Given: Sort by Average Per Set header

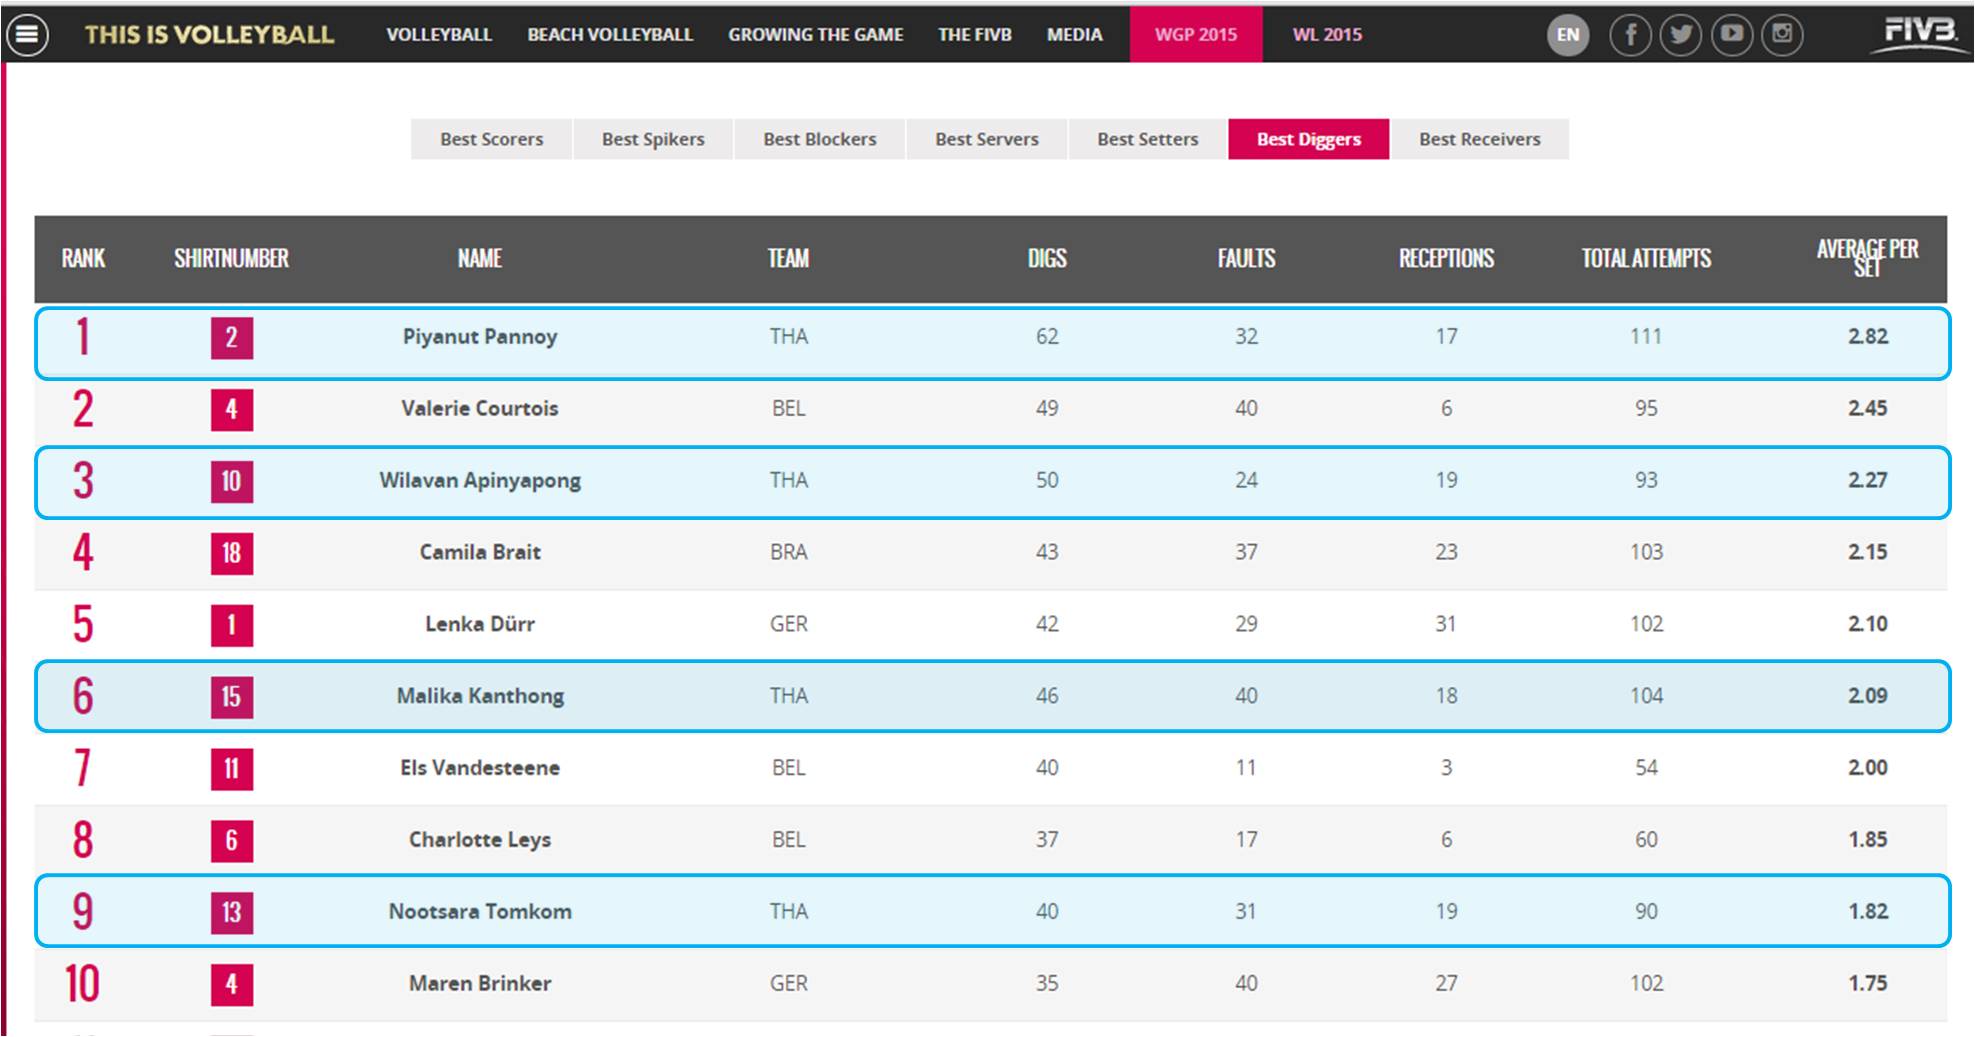Looking at the screenshot, I should pos(1867,258).
